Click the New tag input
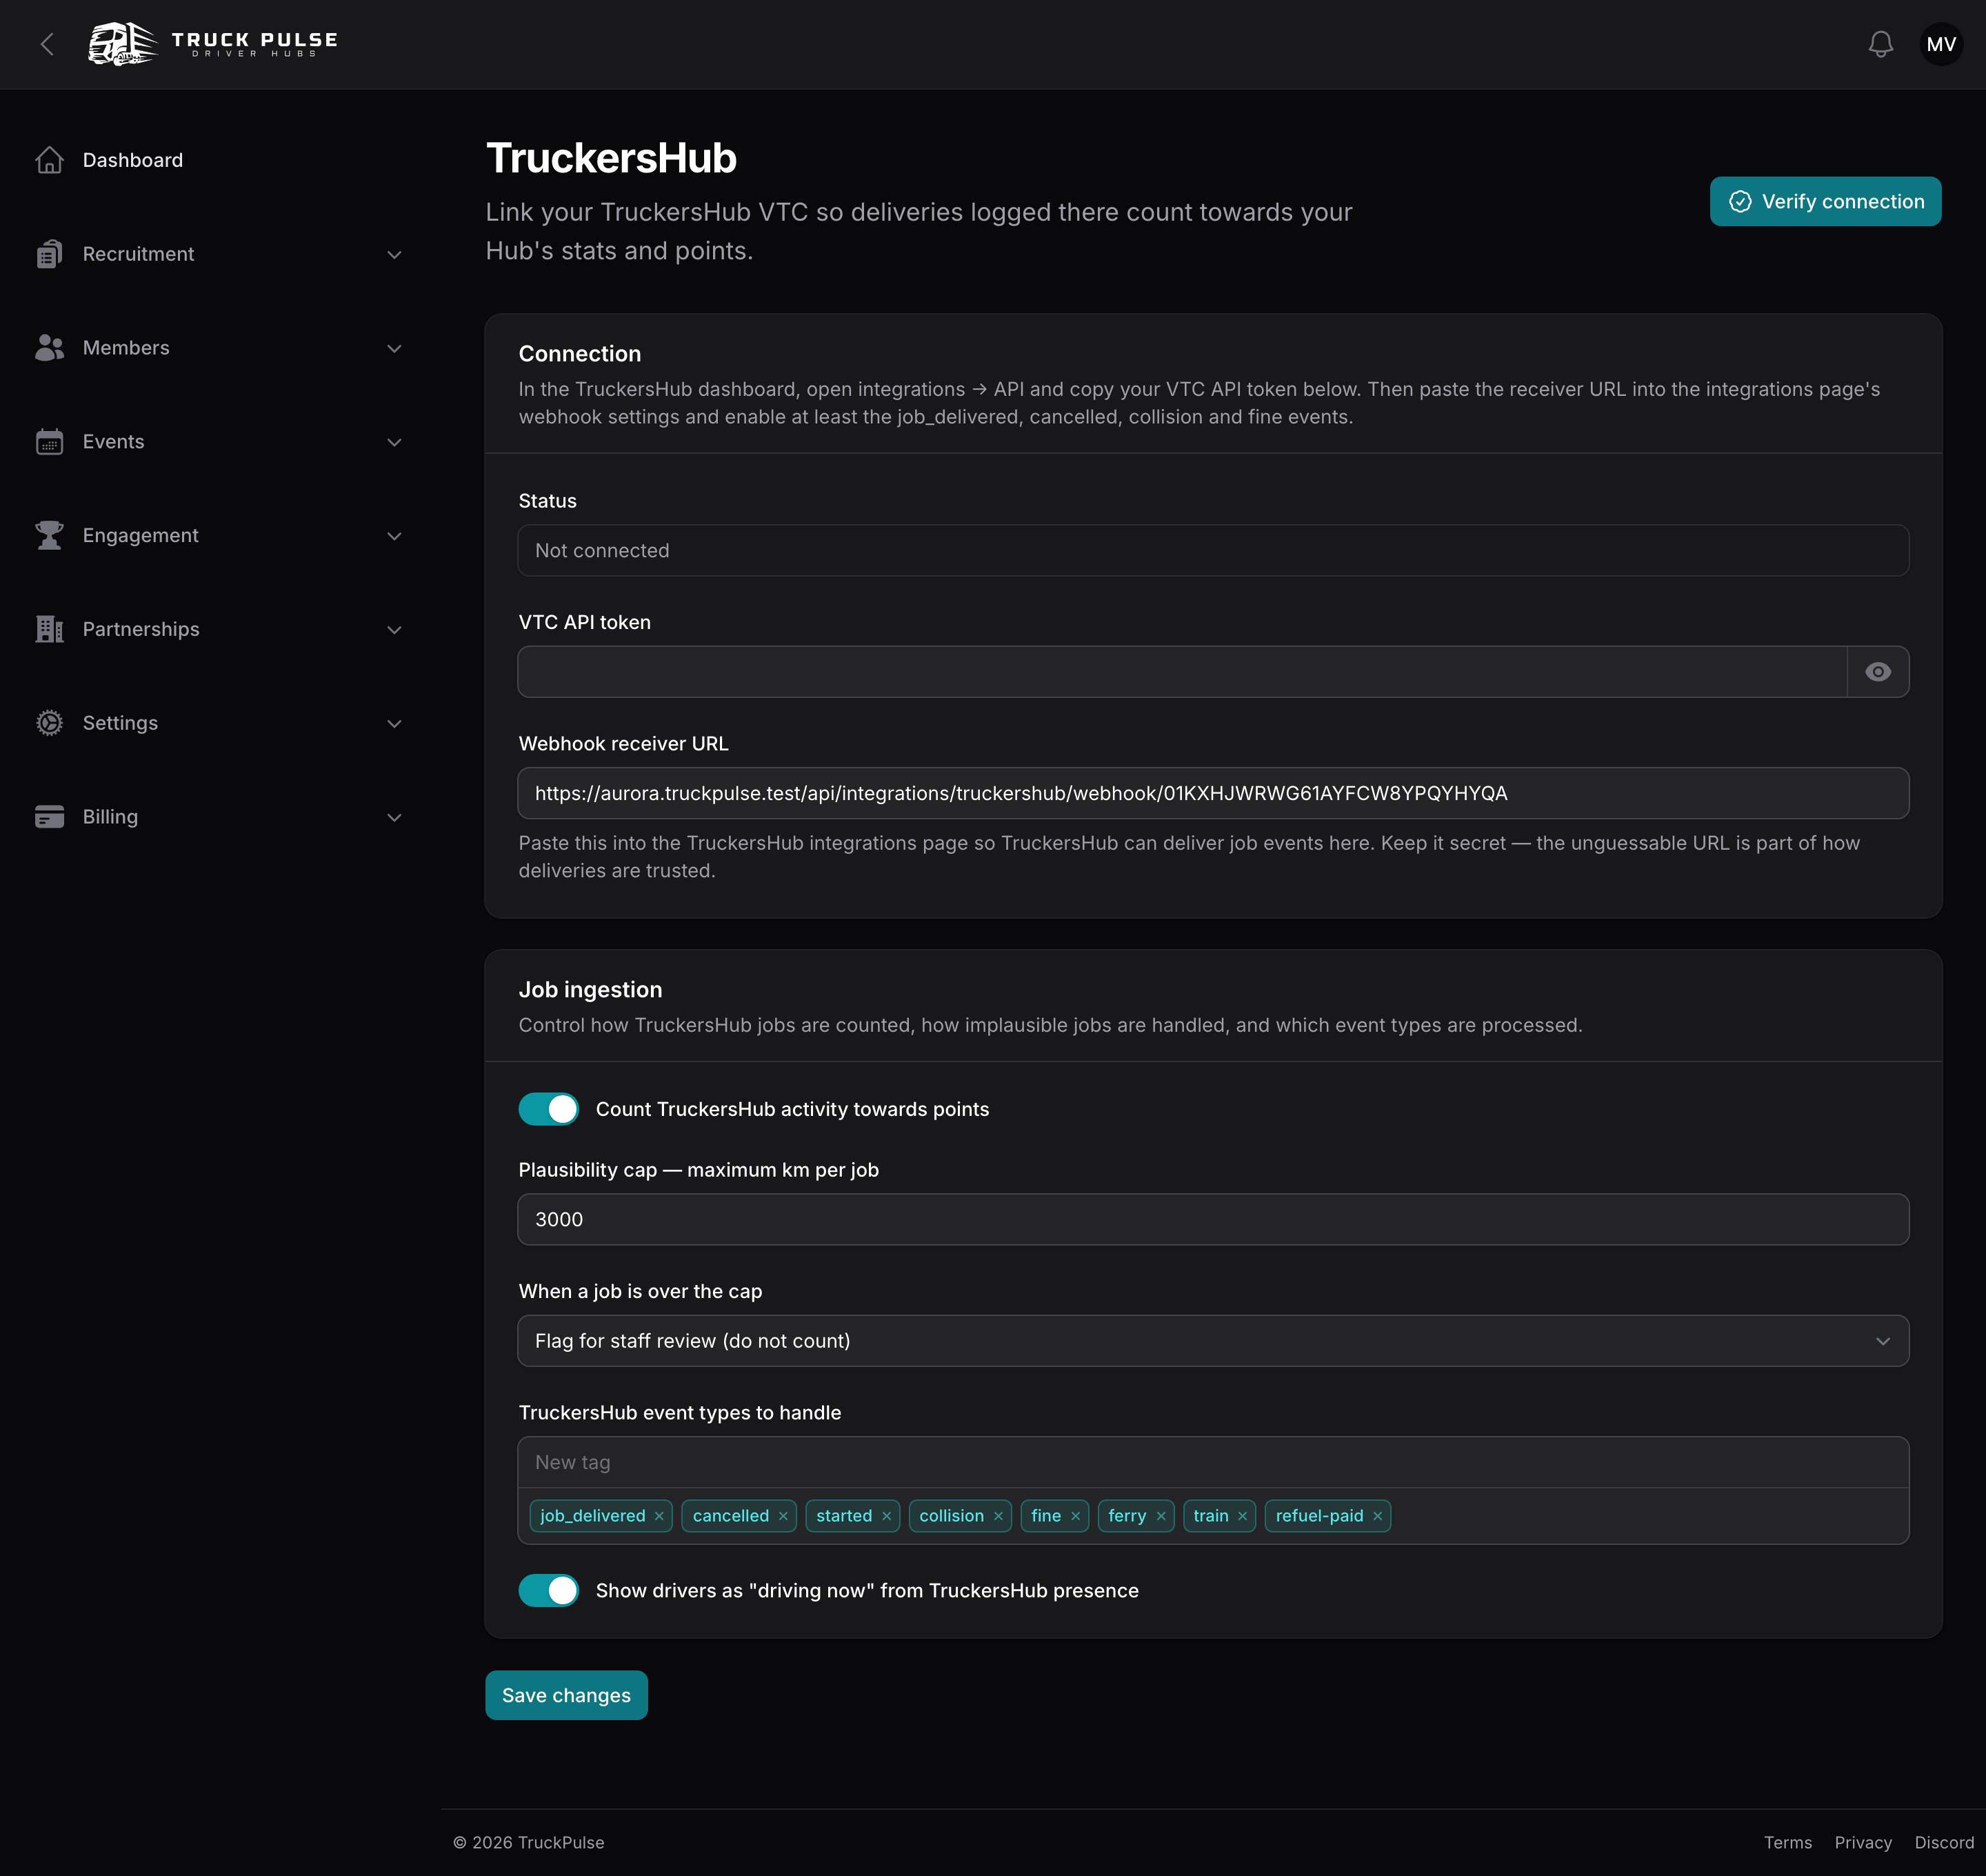This screenshot has height=1876, width=1986. coord(1213,1462)
